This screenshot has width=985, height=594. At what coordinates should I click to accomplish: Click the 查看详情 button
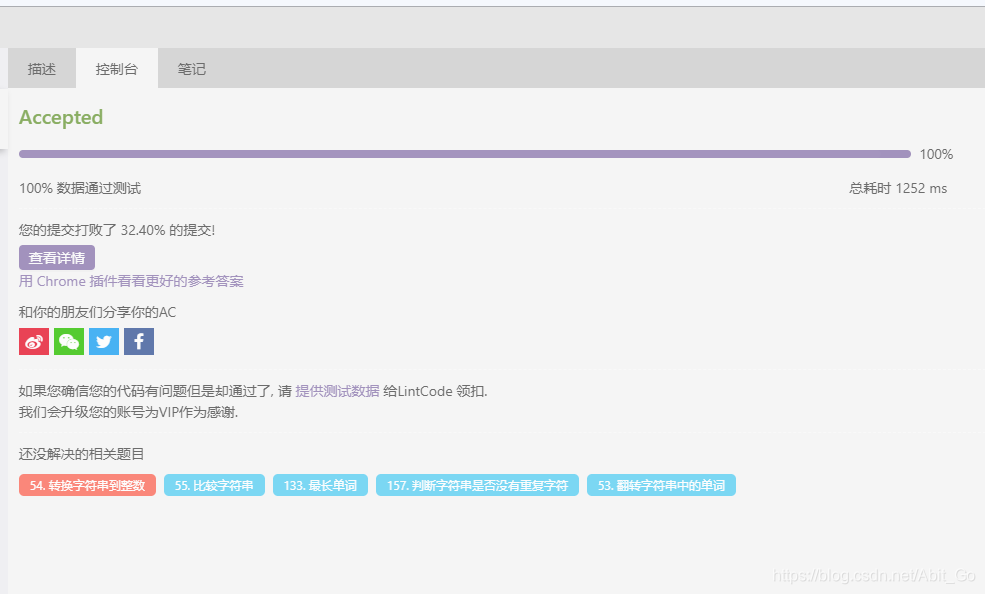click(57, 257)
